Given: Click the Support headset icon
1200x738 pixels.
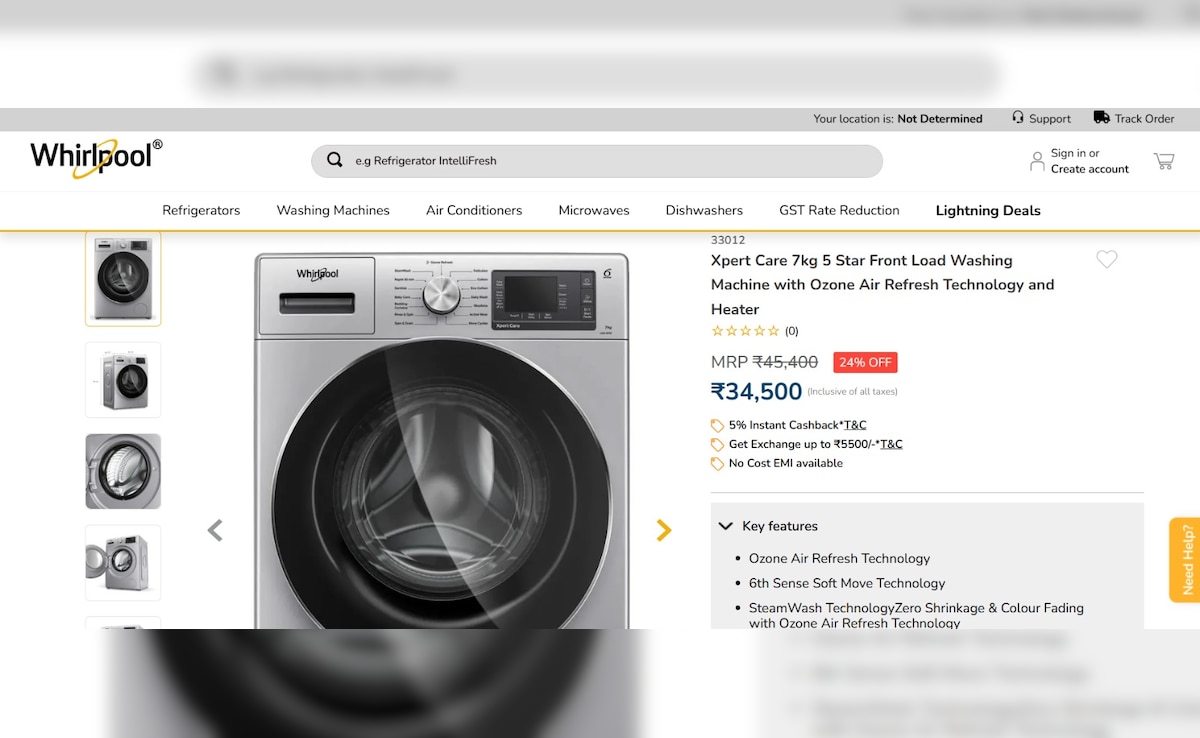Looking at the screenshot, I should [1018, 118].
